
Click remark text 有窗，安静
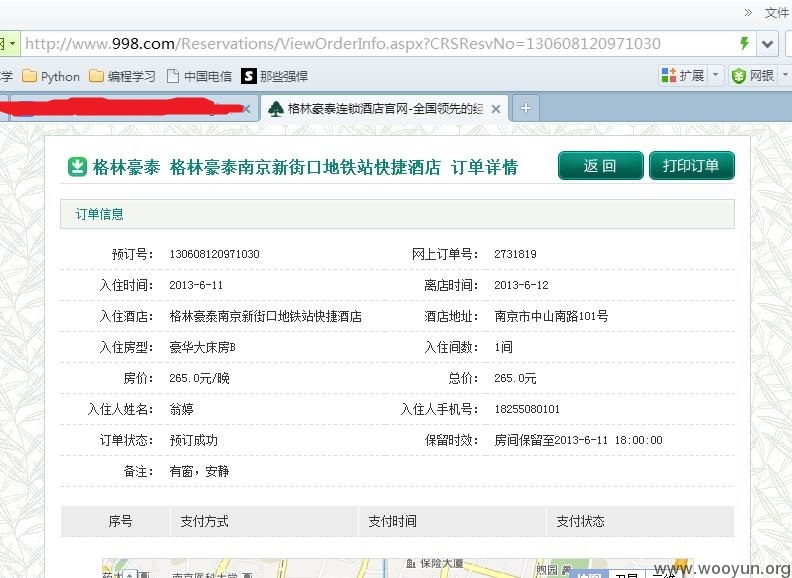200,471
